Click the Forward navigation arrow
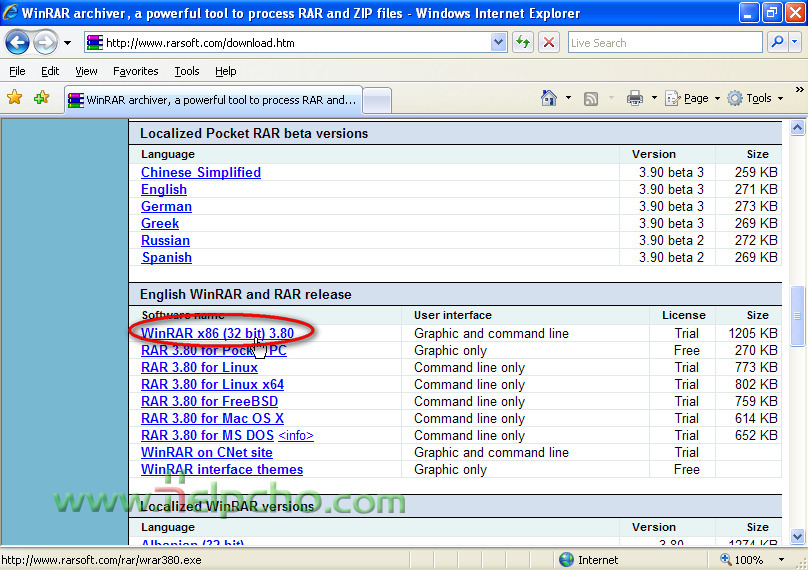The height and width of the screenshot is (570, 808). [x=46, y=43]
